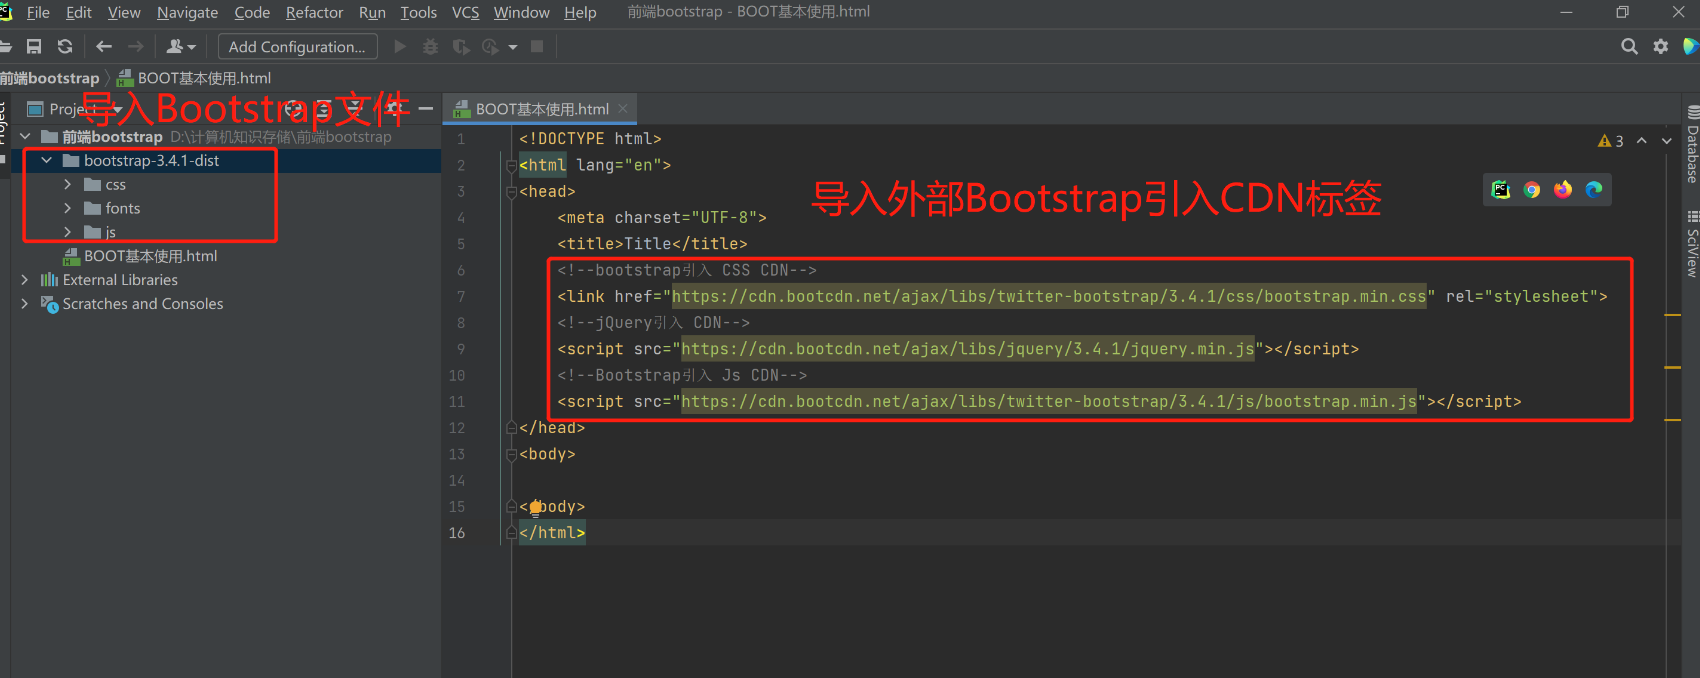Open the Database side tool window

pyautogui.click(x=1692, y=145)
